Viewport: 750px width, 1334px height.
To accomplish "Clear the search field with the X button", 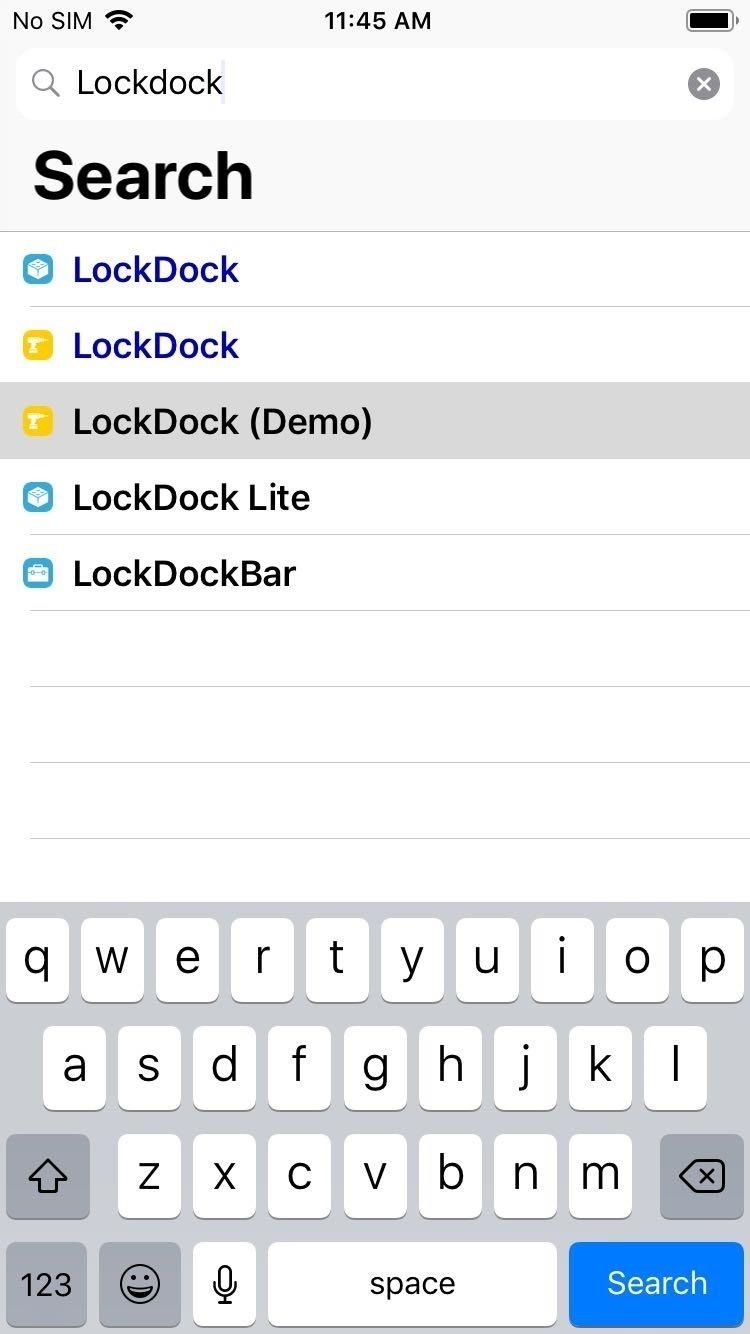I will click(703, 84).
